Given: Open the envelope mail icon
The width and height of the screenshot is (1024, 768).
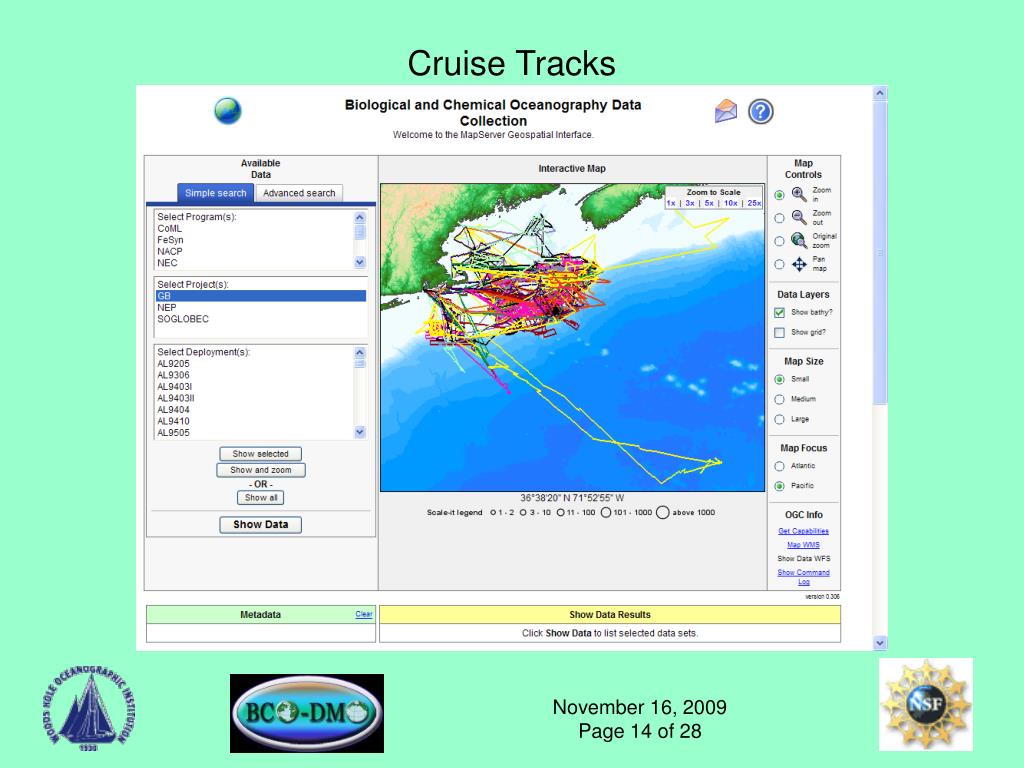Looking at the screenshot, I should coord(726,111).
